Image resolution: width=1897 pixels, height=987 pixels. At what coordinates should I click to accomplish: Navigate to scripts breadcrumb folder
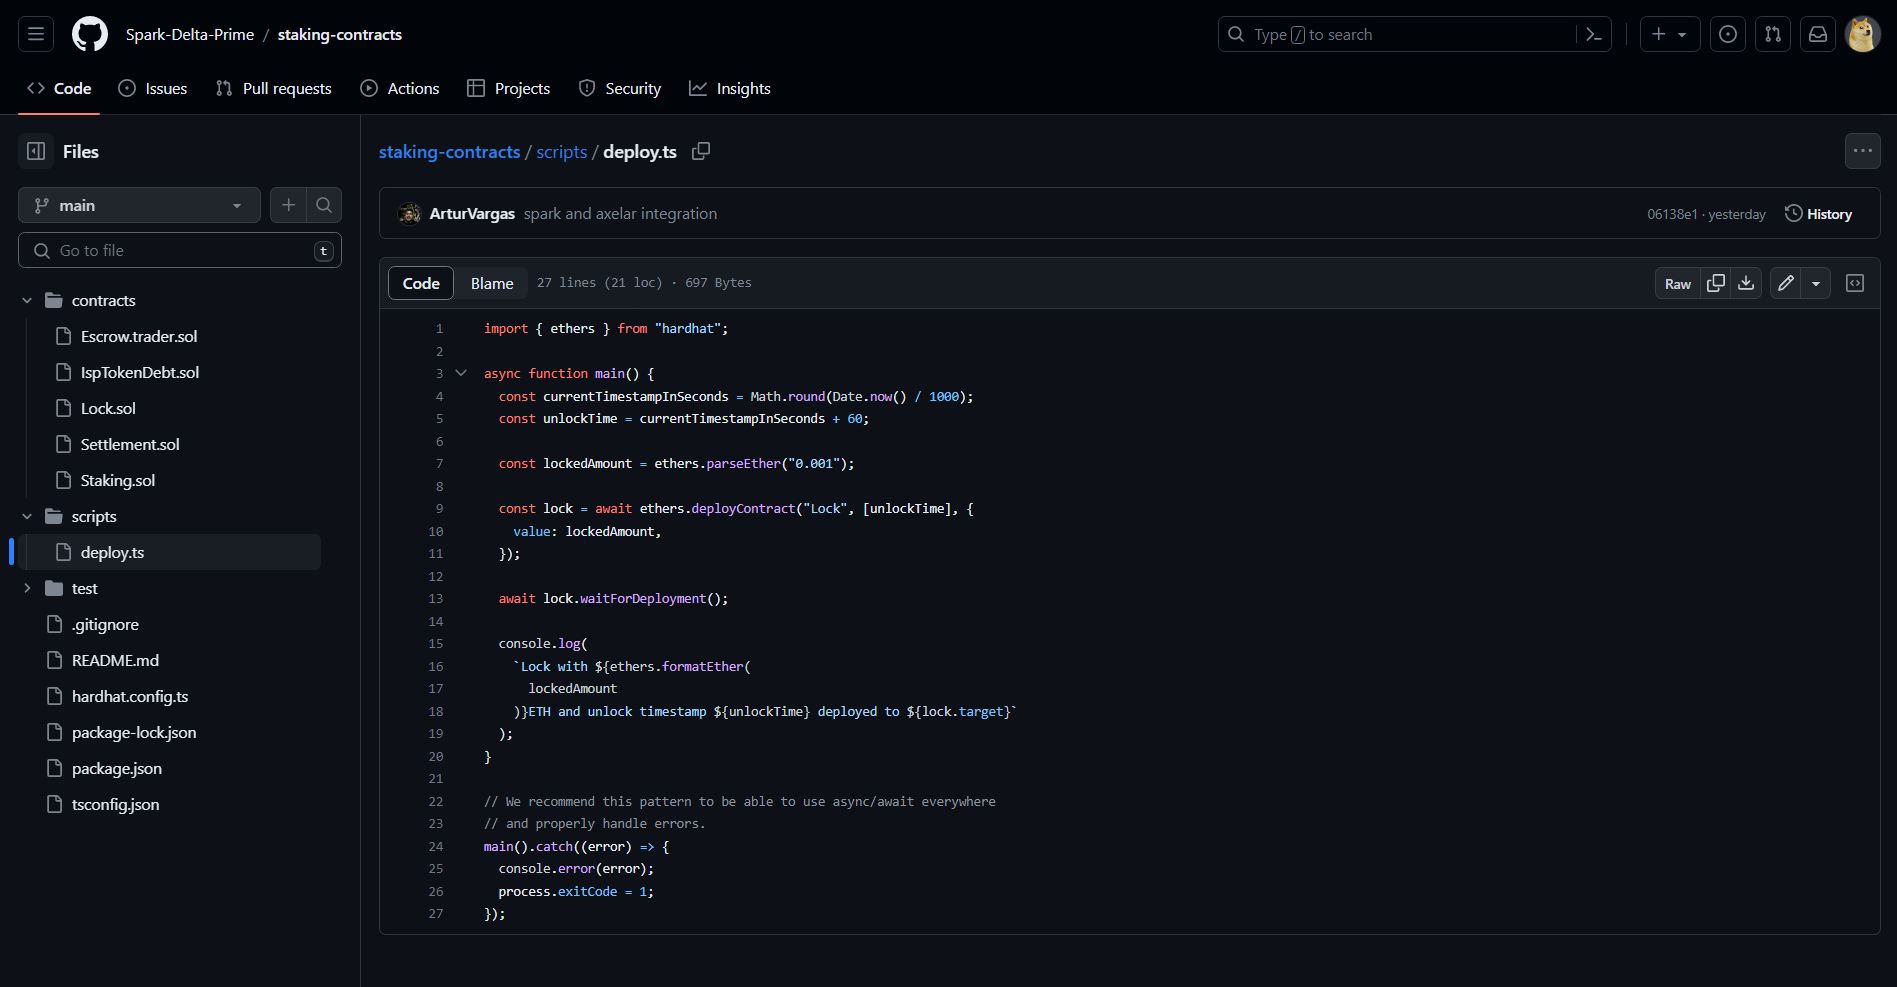561,151
